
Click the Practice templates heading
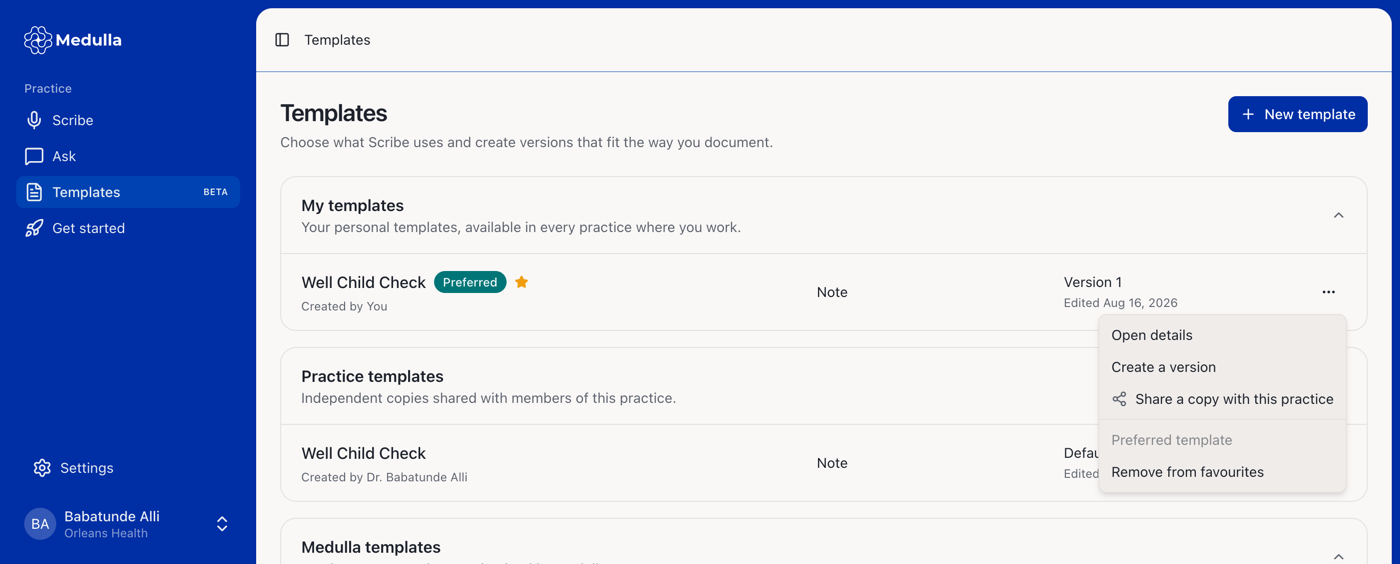pyautogui.click(x=372, y=376)
